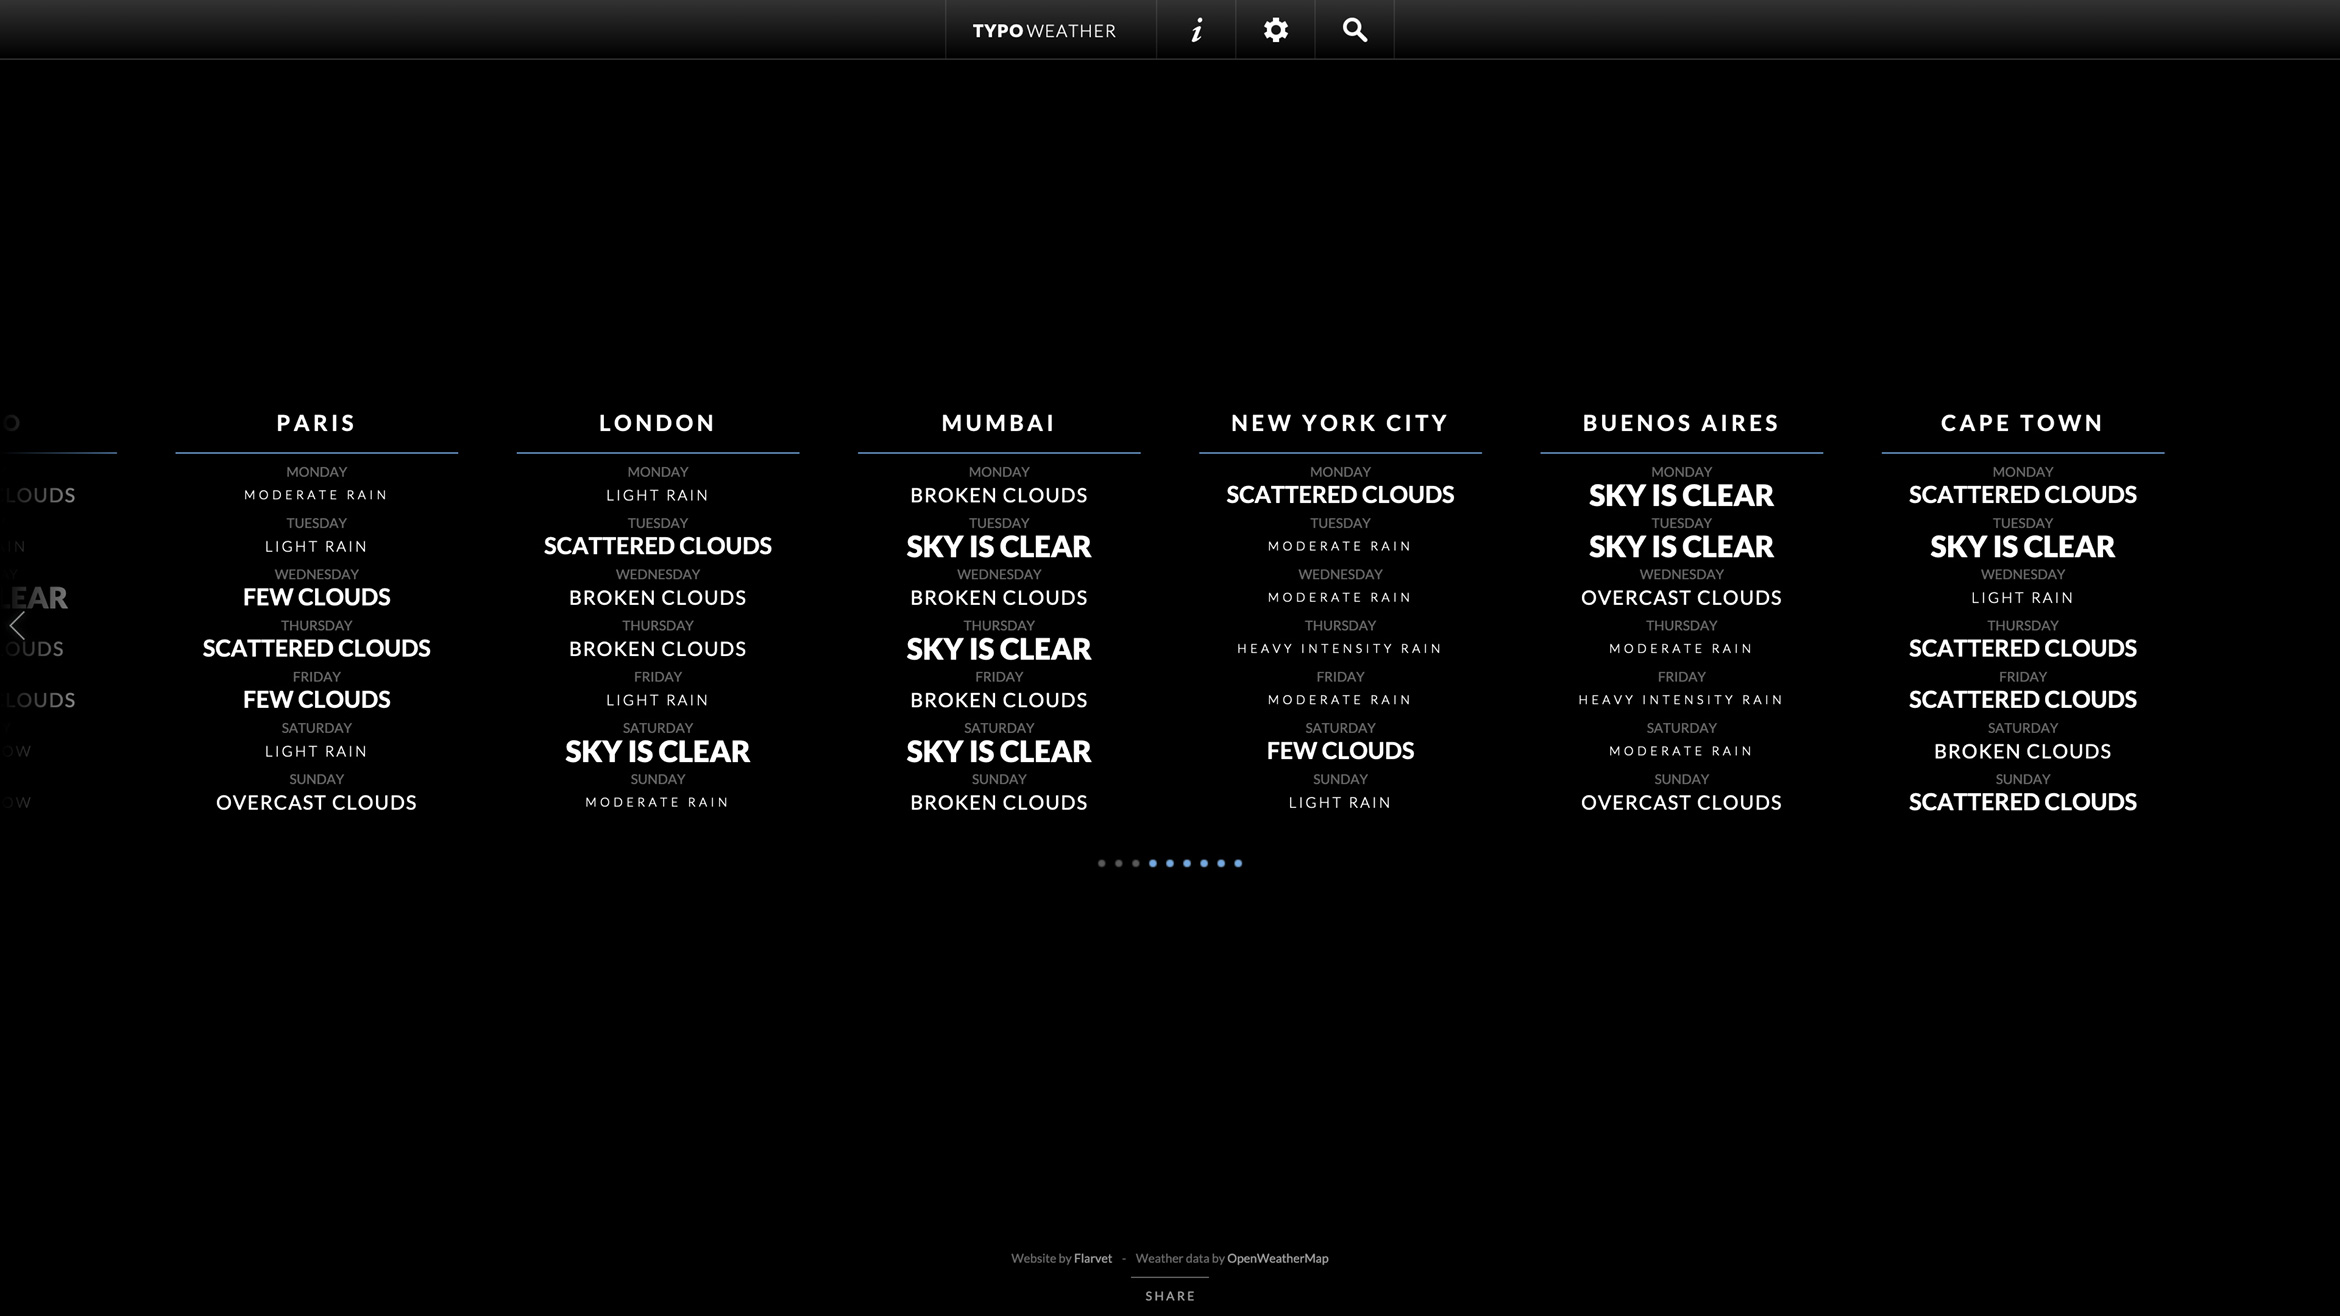Screen dimensions: 2340x1316
Task: Click the NEW YORK CITY column header
Action: [1340, 423]
